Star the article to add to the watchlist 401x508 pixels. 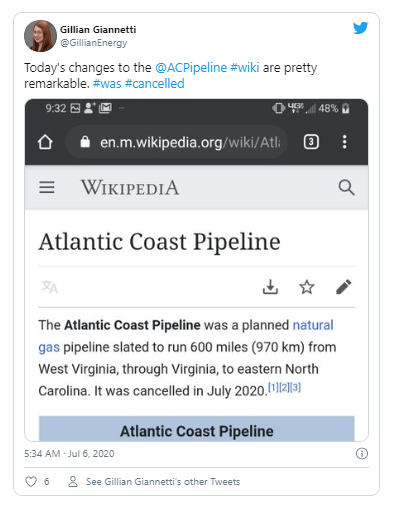[307, 287]
